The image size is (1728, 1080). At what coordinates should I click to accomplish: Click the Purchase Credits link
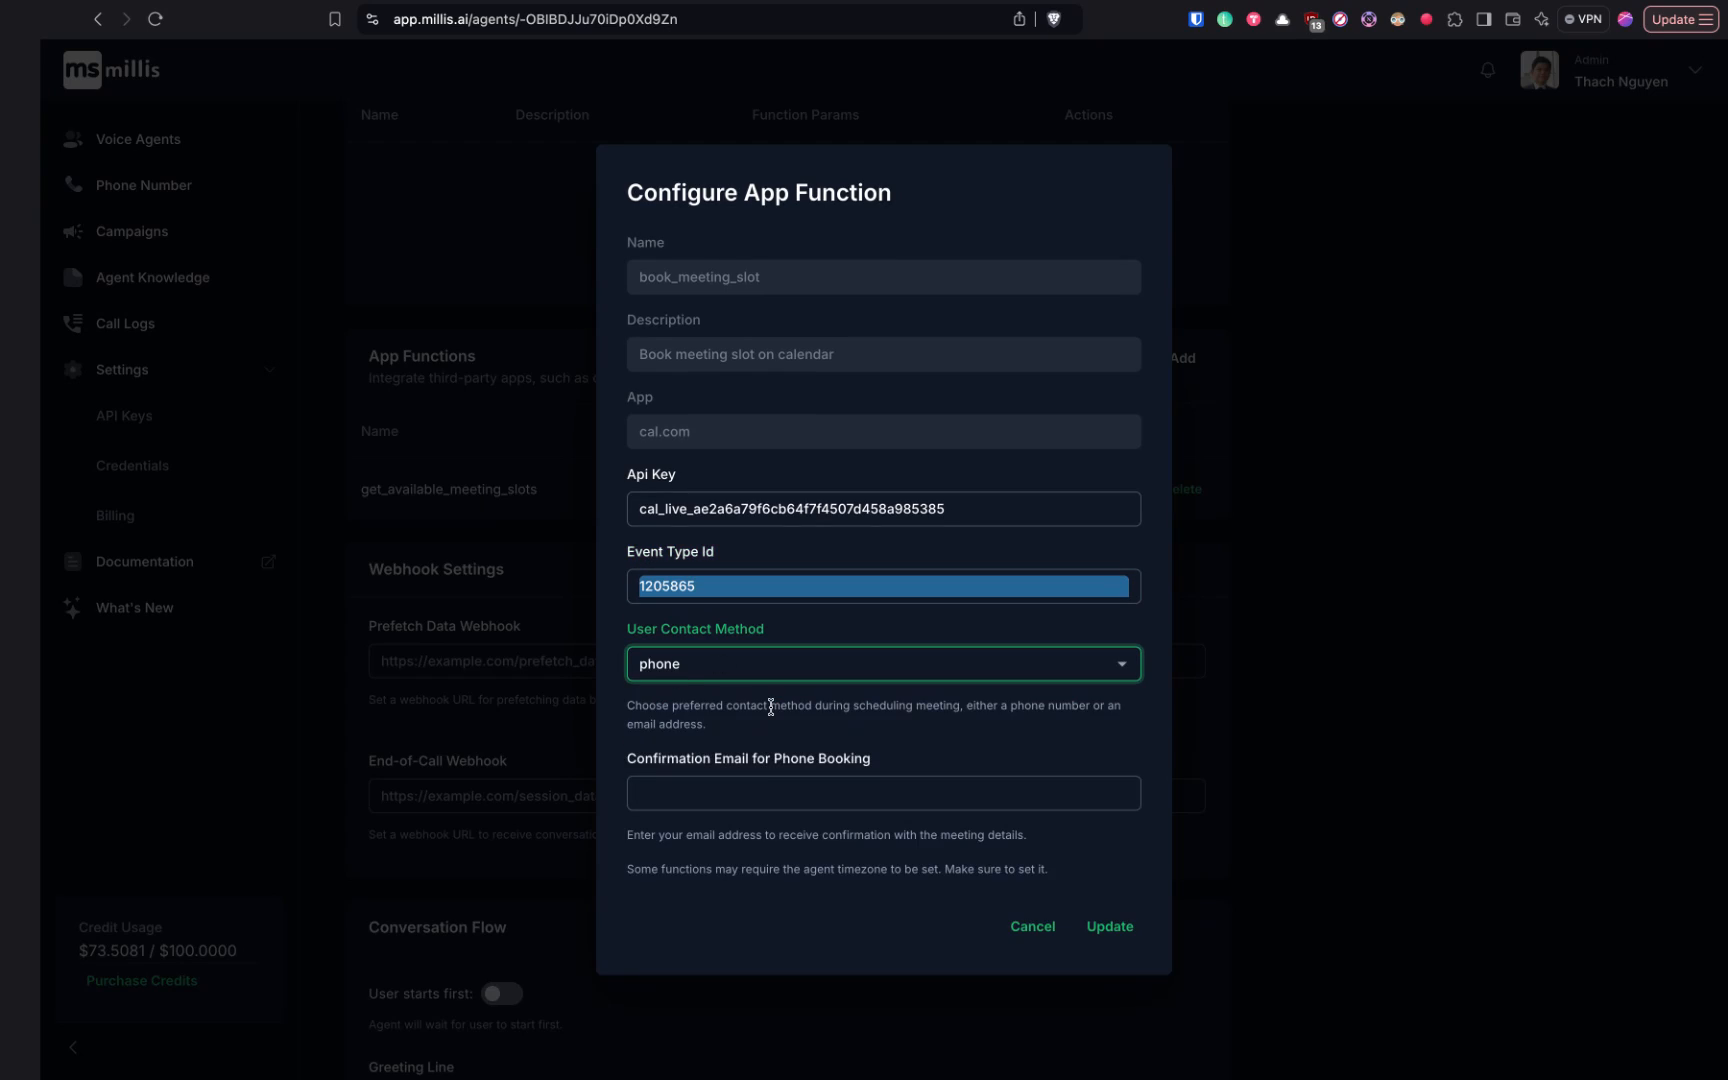(x=141, y=980)
